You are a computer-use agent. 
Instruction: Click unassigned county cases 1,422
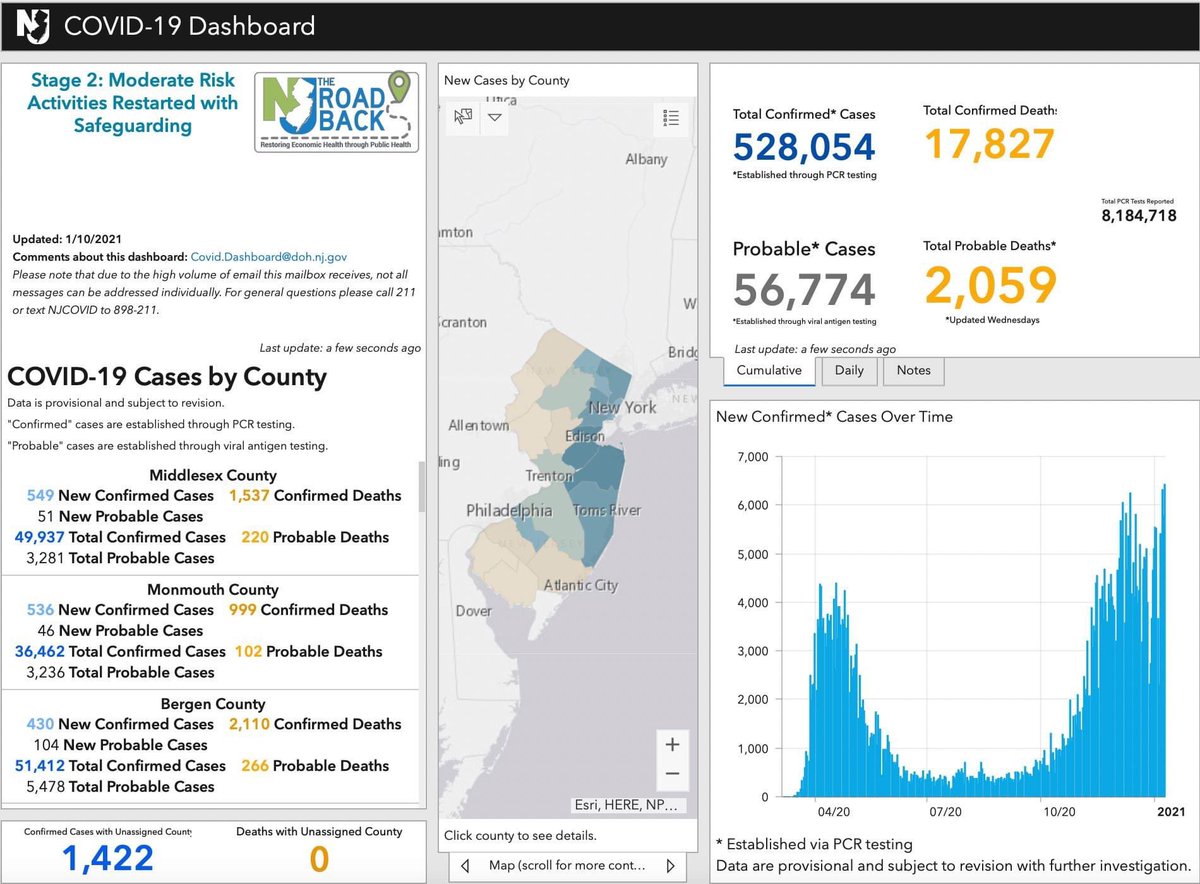click(109, 858)
